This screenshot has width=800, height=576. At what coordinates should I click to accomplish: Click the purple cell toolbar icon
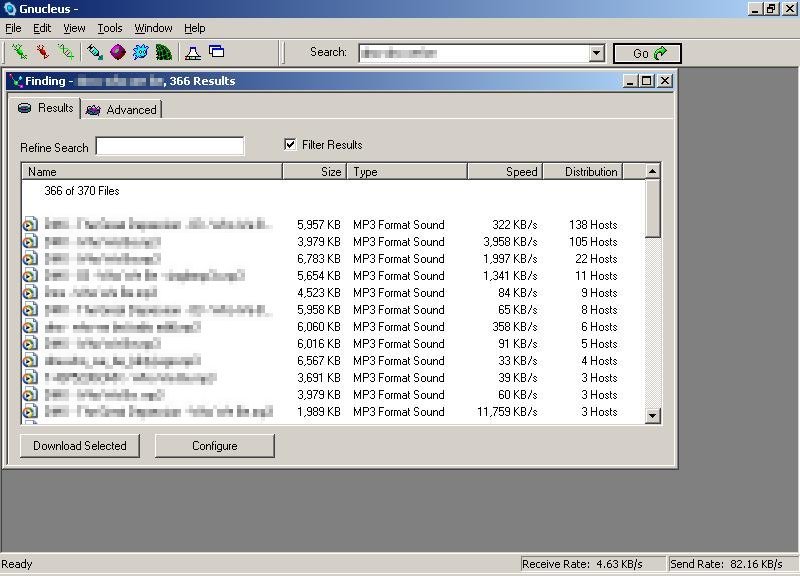pyautogui.click(x=118, y=52)
